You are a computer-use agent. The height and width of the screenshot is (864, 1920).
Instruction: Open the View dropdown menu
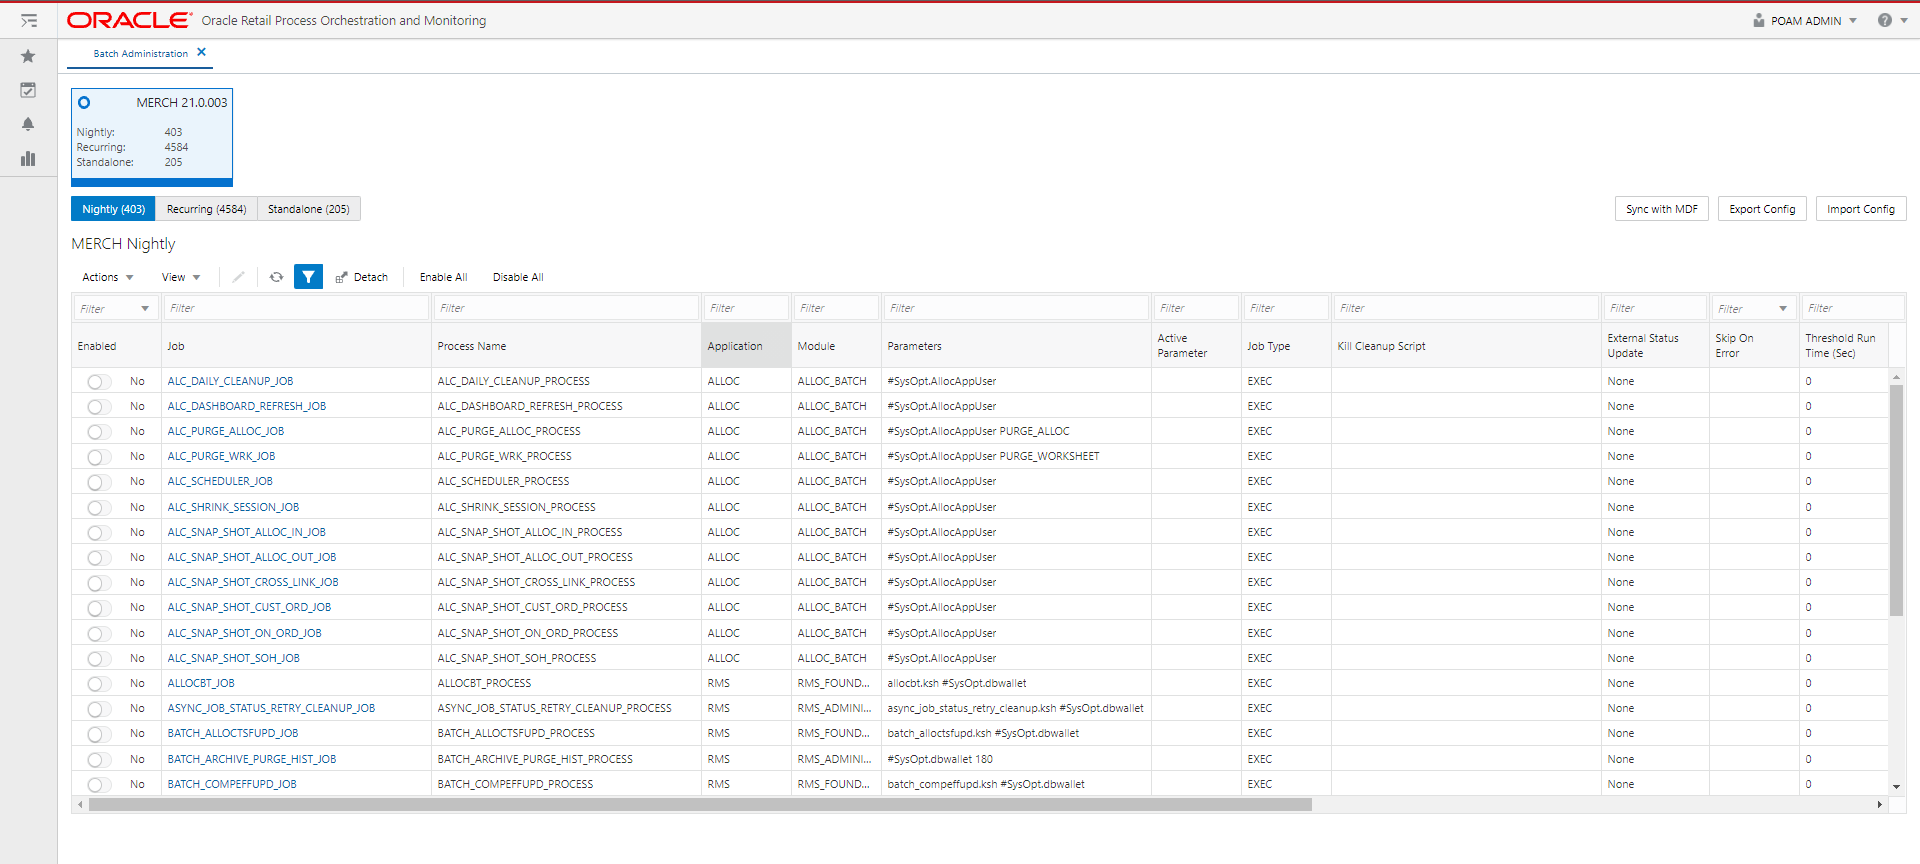[x=181, y=277]
